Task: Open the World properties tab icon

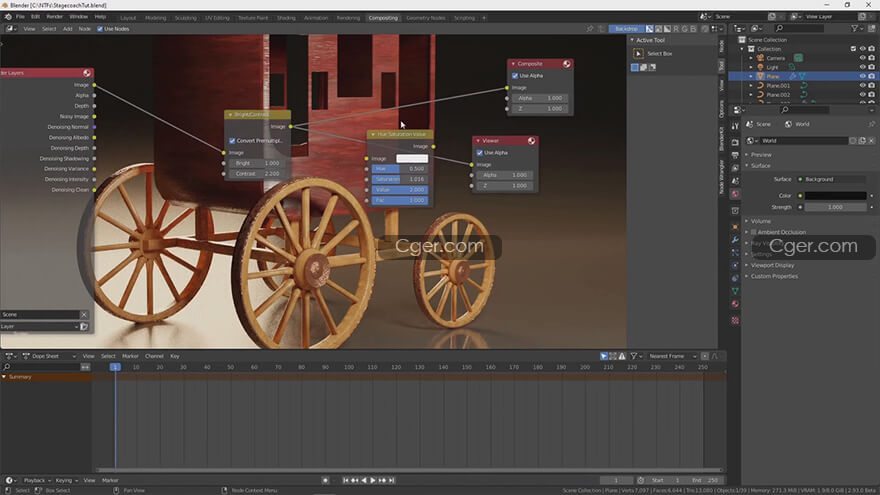Action: click(735, 194)
